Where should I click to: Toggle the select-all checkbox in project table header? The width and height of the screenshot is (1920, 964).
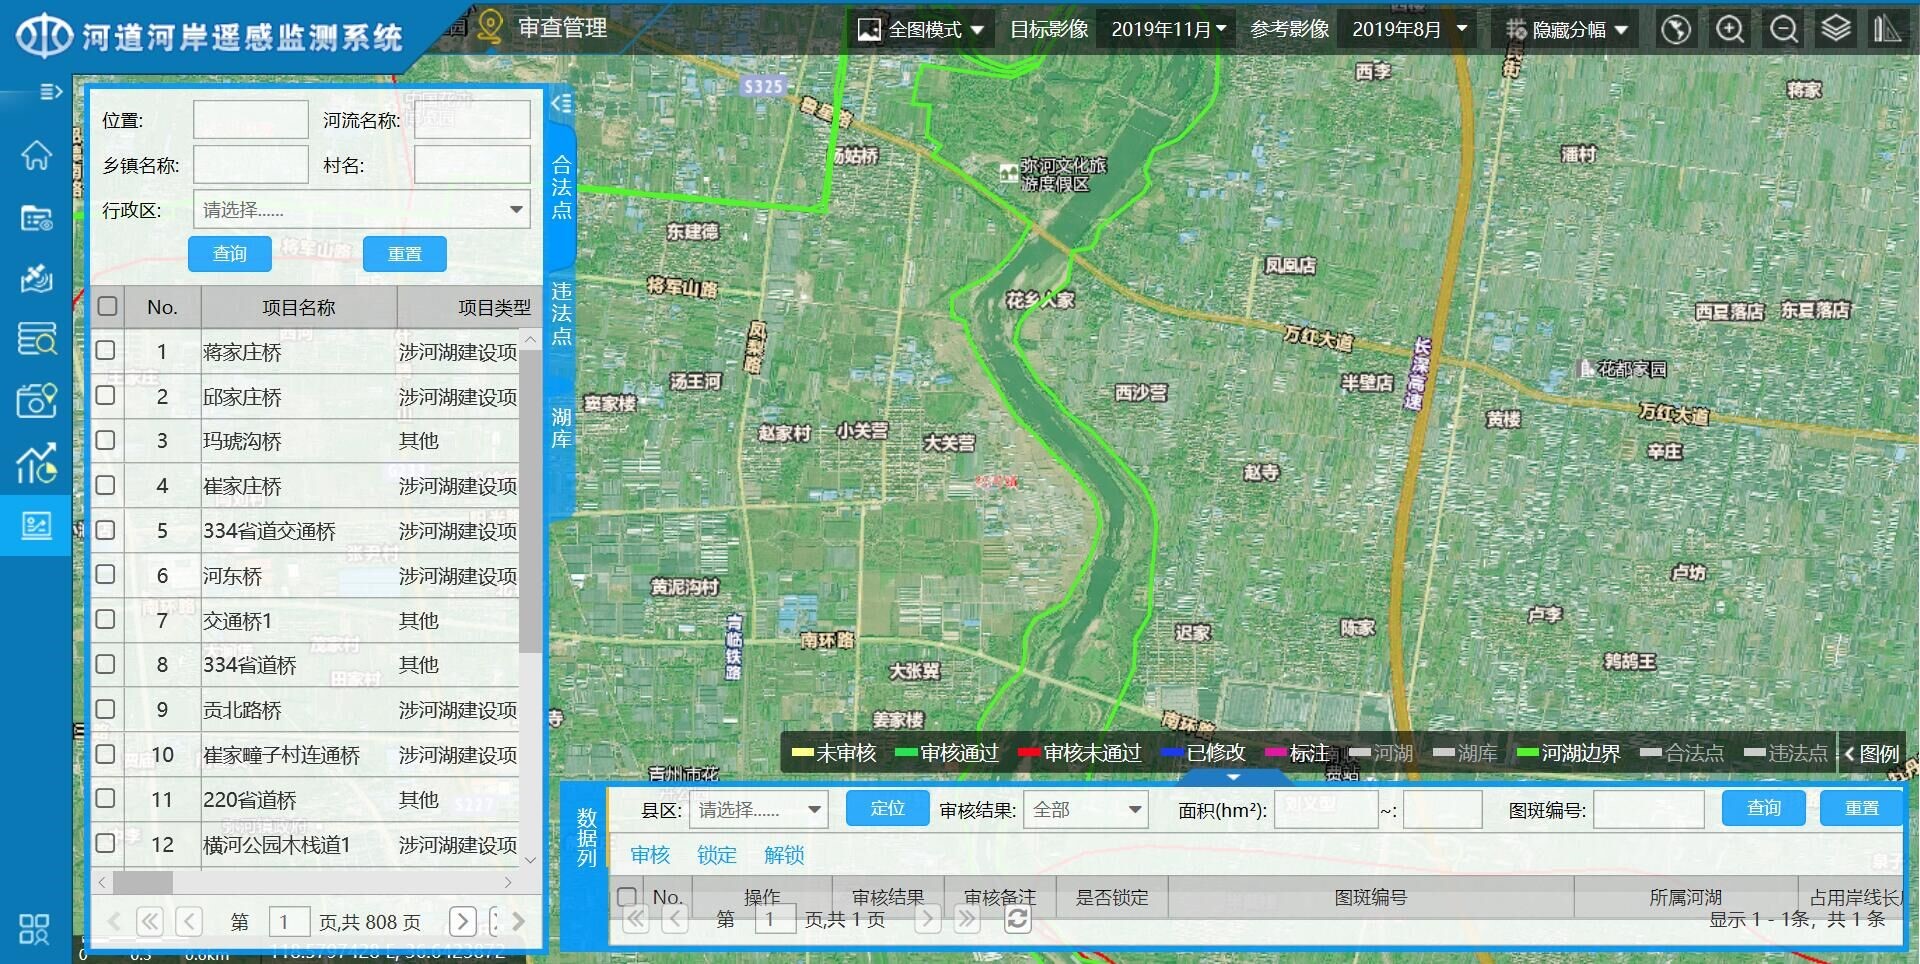[108, 306]
